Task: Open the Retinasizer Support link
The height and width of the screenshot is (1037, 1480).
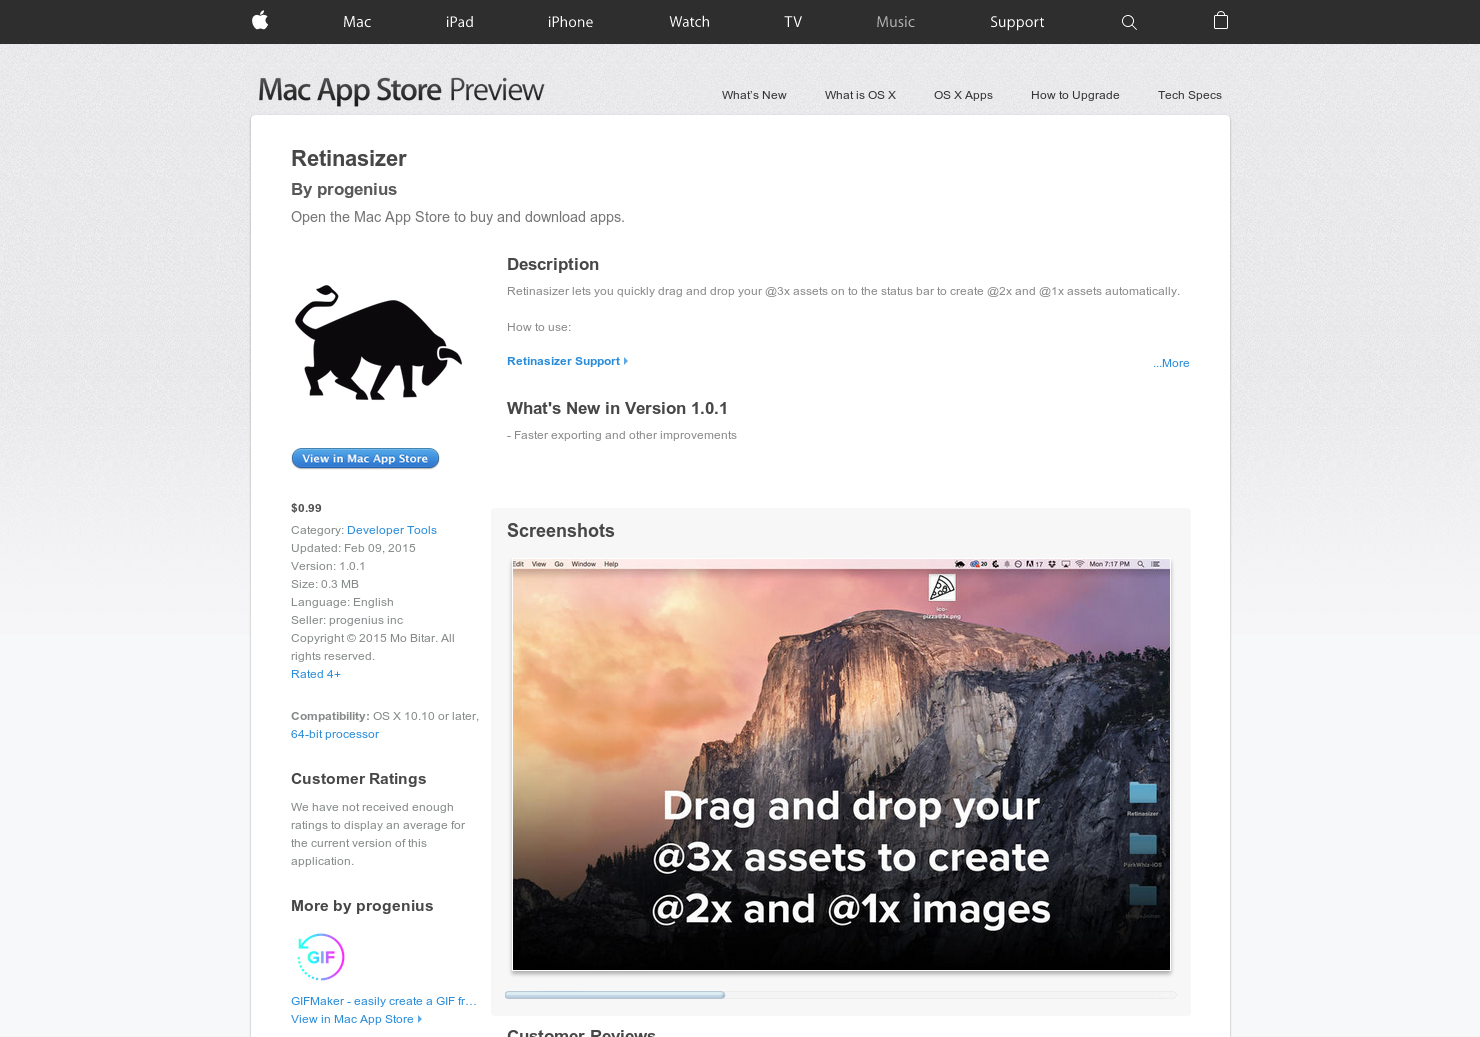Action: click(x=567, y=361)
